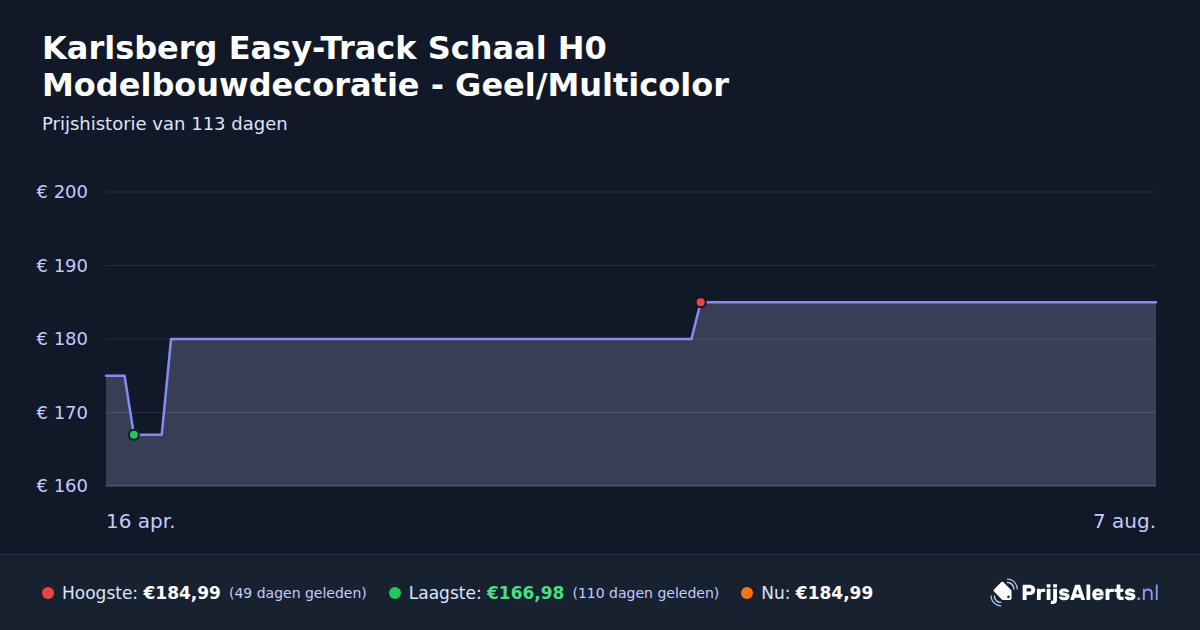
Task: Click the Hoogste price €184,99
Action: click(x=182, y=593)
